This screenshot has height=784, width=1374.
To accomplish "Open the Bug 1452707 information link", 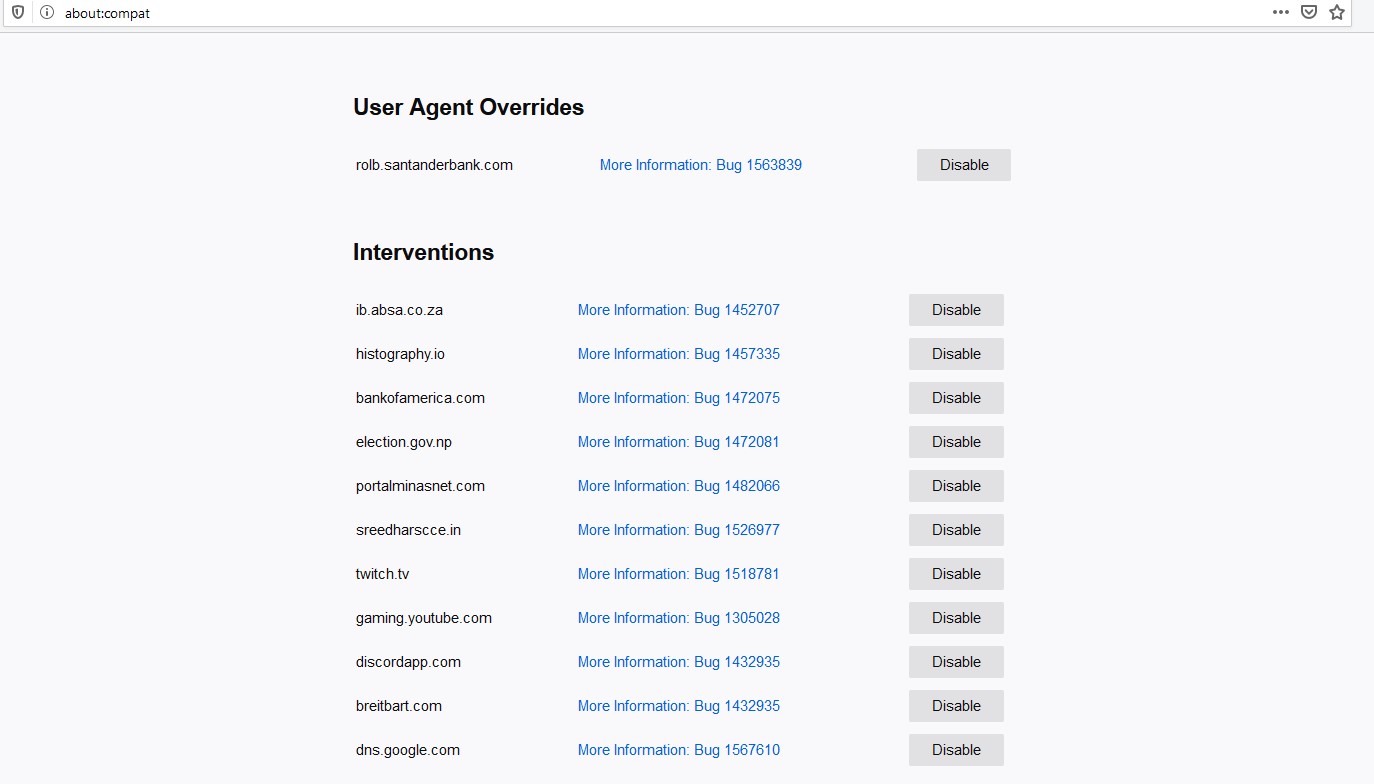I will click(x=679, y=310).
